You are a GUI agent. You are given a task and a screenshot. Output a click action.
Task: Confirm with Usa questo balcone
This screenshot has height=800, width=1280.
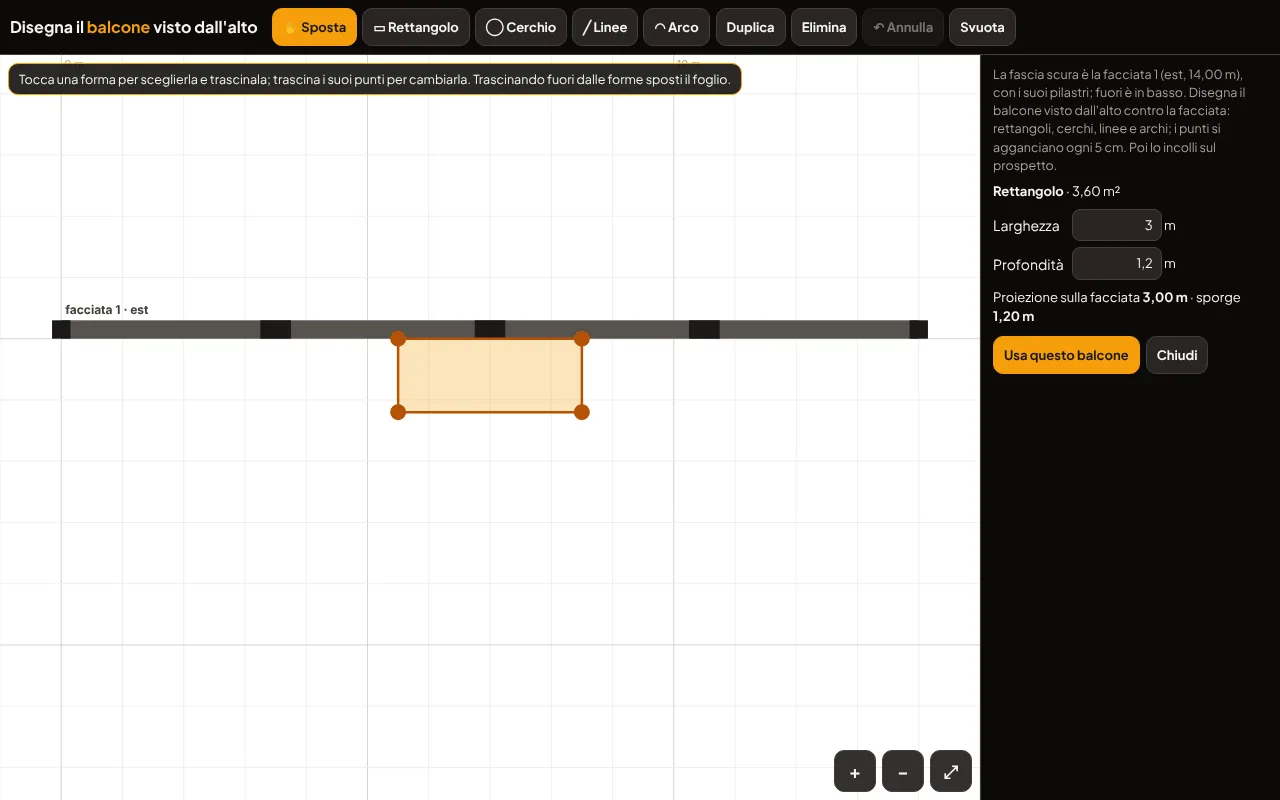click(x=1066, y=355)
